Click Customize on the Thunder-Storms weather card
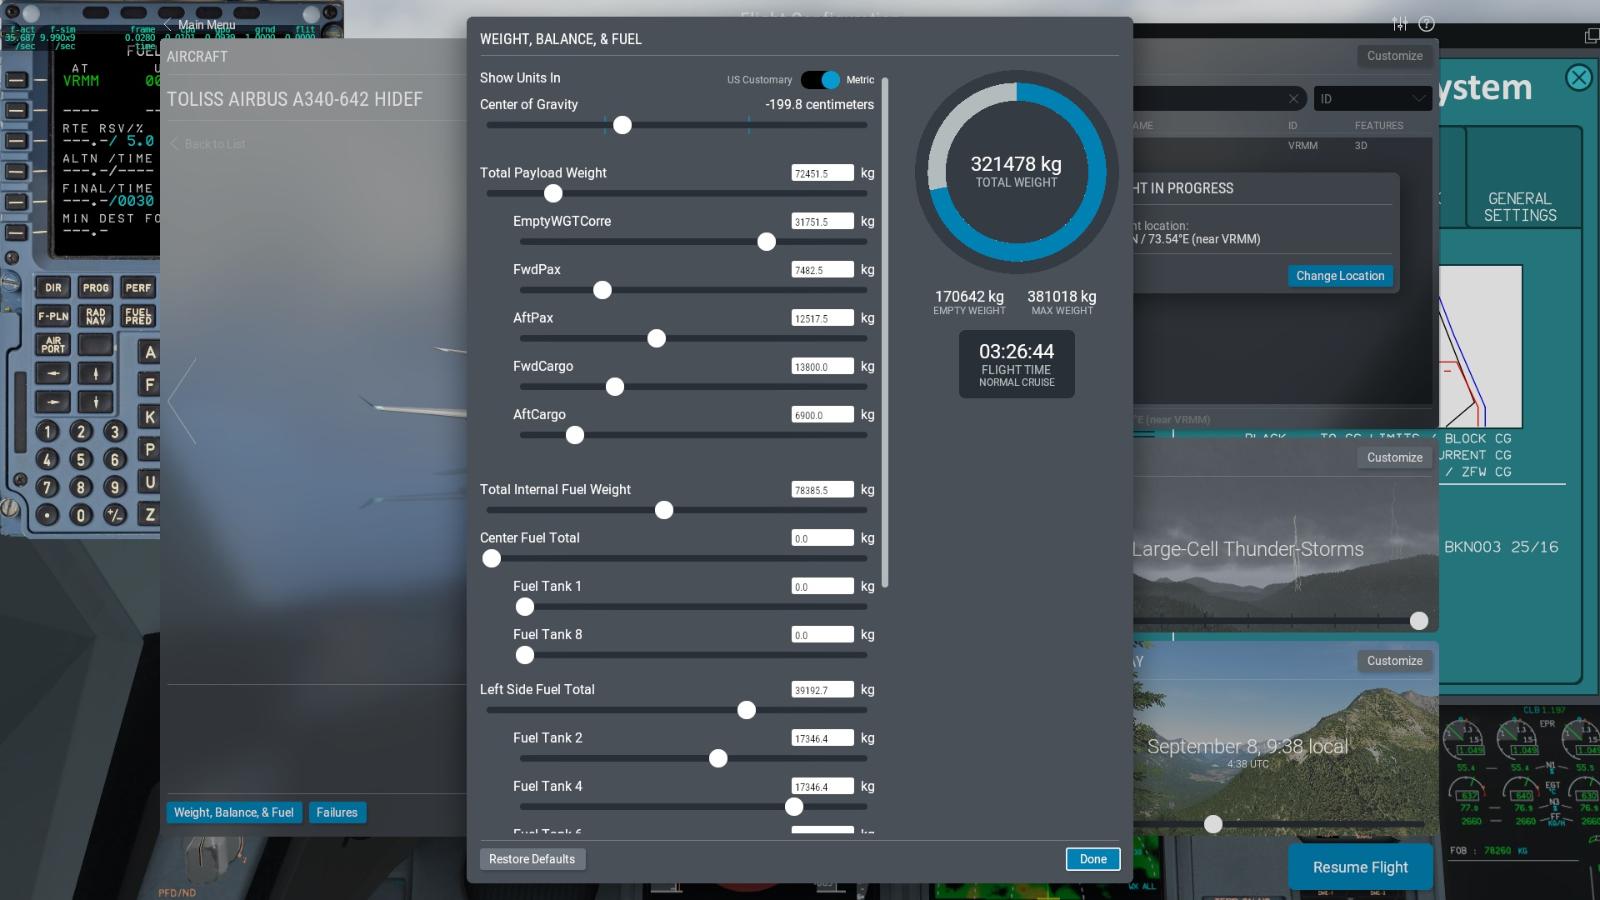This screenshot has width=1600, height=900. point(1395,457)
